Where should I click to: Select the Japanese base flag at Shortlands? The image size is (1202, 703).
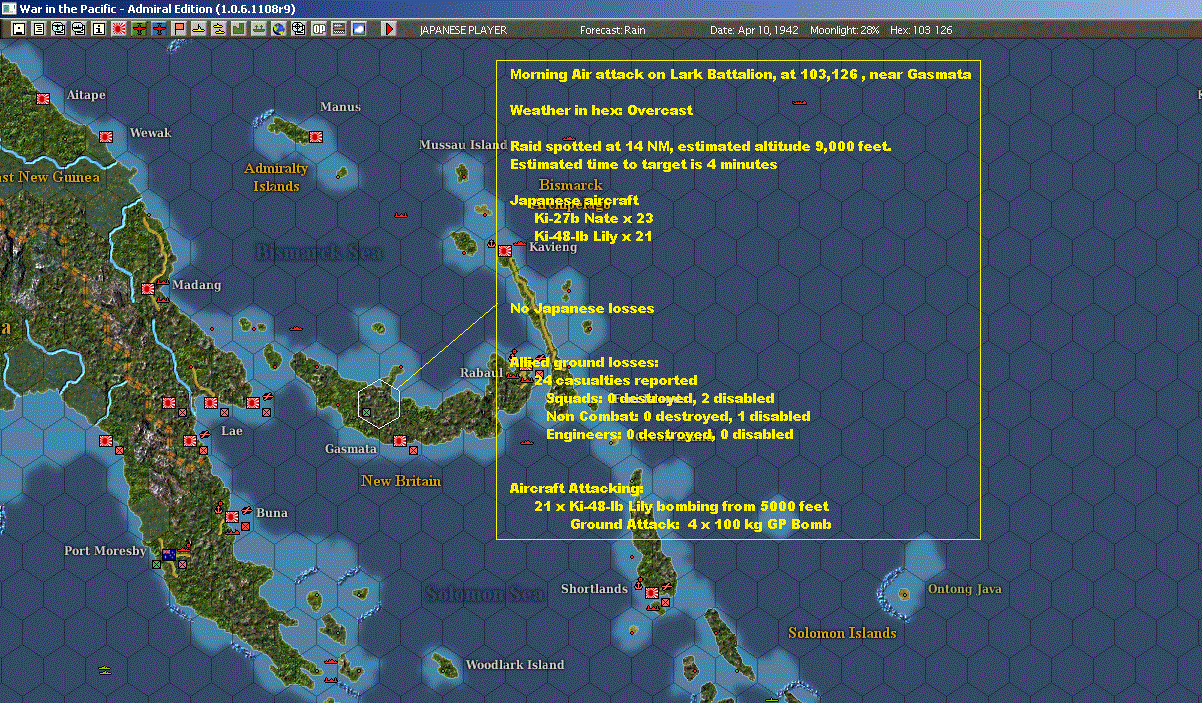[x=652, y=592]
